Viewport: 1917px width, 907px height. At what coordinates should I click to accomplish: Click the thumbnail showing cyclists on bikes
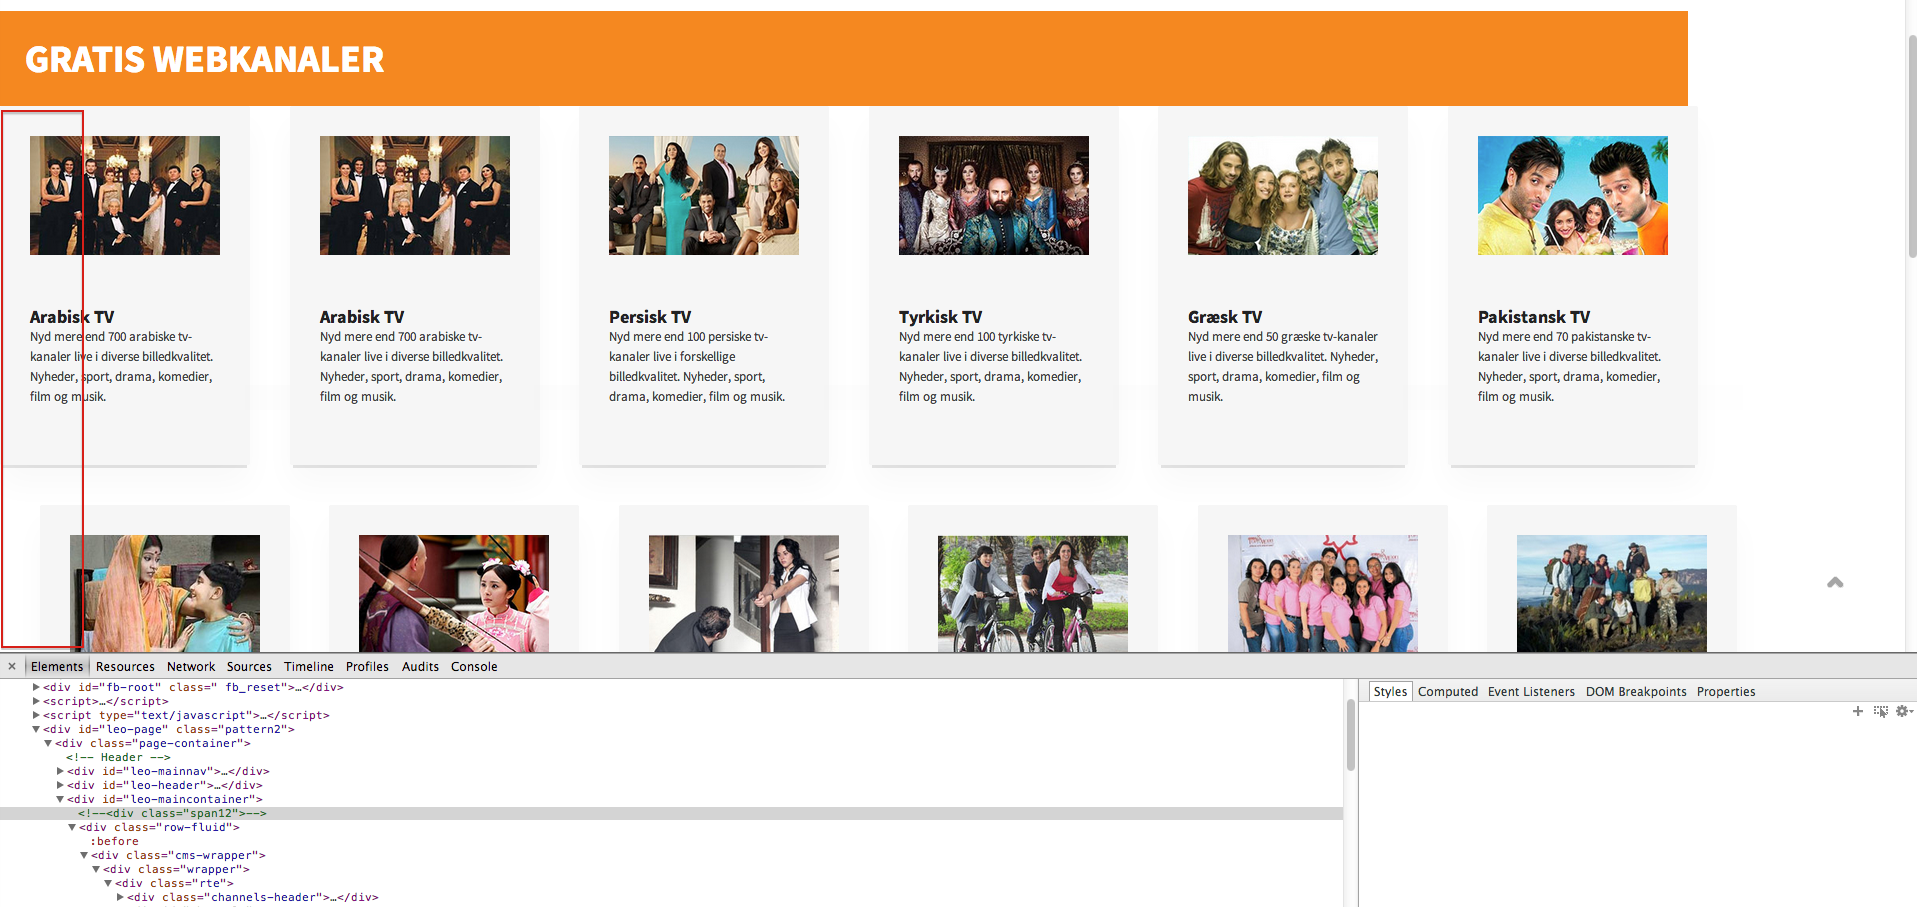click(x=1033, y=593)
